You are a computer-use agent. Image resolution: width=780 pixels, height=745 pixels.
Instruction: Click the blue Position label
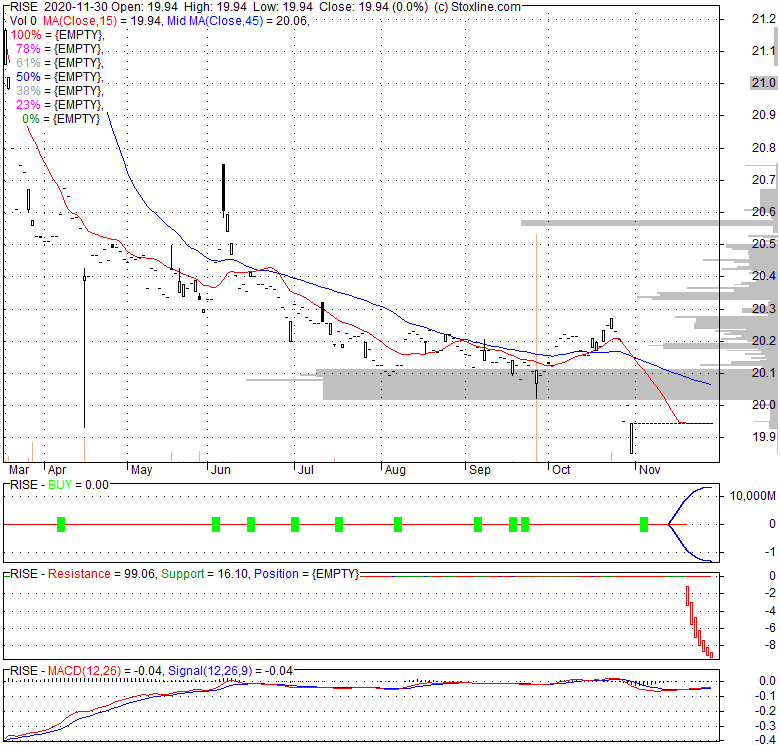point(276,574)
